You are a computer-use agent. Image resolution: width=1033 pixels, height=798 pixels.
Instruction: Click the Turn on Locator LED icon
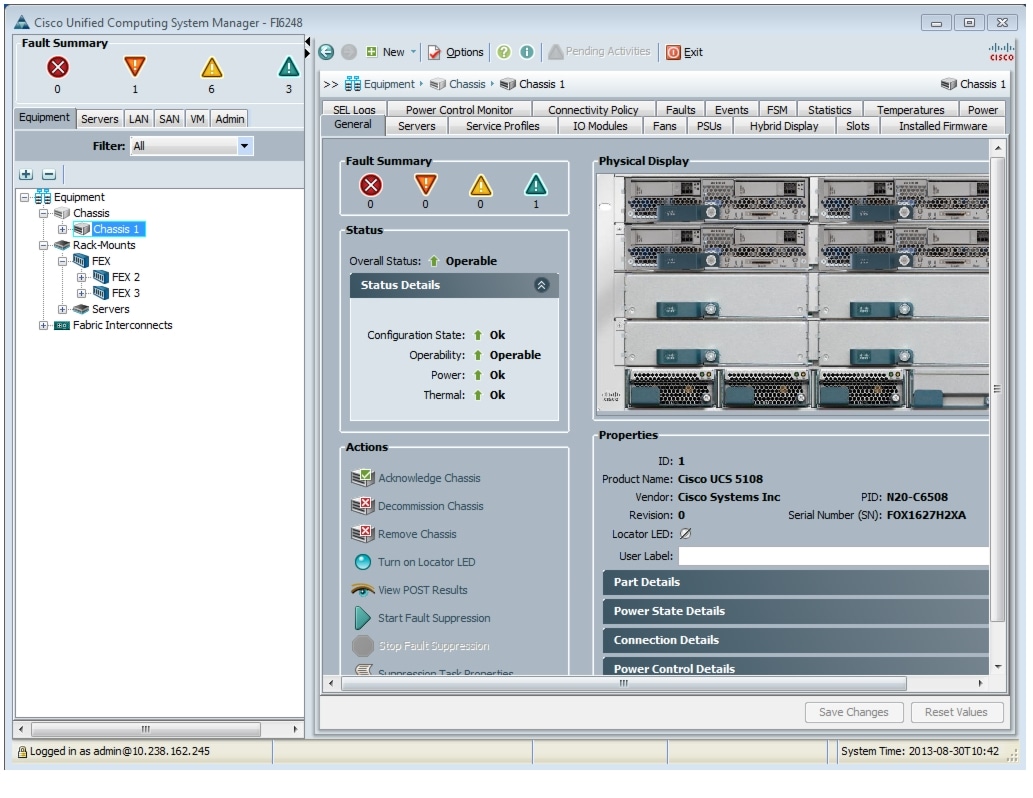[362, 562]
